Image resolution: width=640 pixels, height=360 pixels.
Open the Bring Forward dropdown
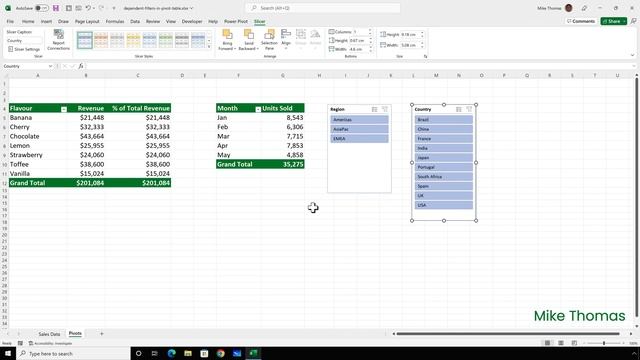pyautogui.click(x=227, y=49)
